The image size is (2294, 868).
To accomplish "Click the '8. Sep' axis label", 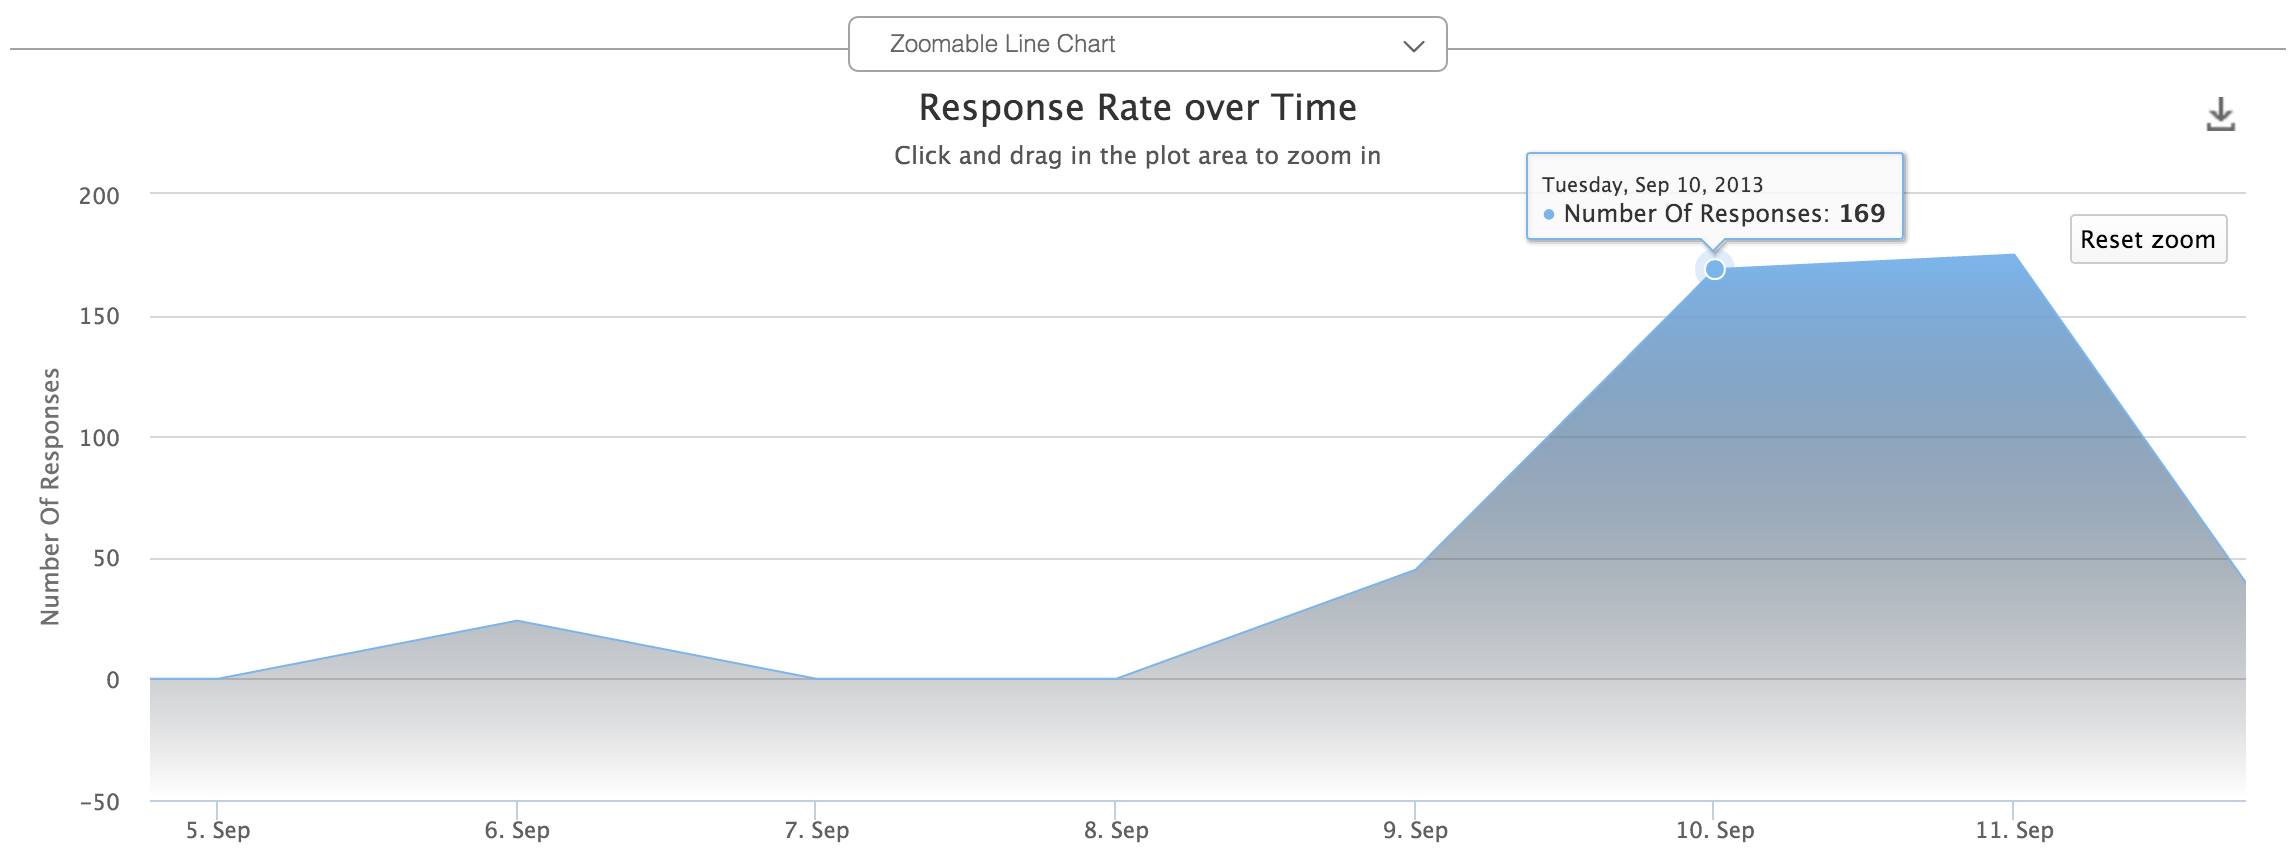I will (x=1116, y=830).
